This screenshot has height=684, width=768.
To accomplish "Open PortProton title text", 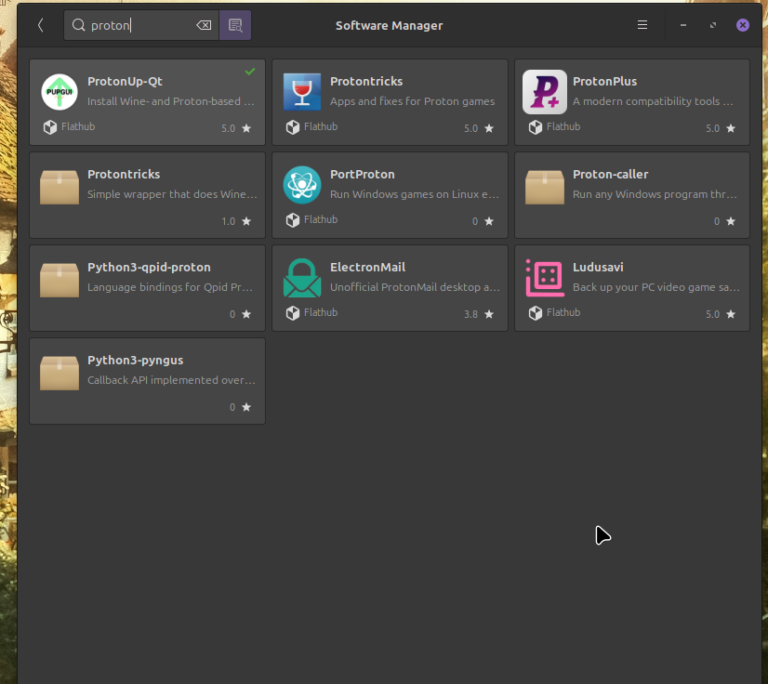I will pos(362,174).
